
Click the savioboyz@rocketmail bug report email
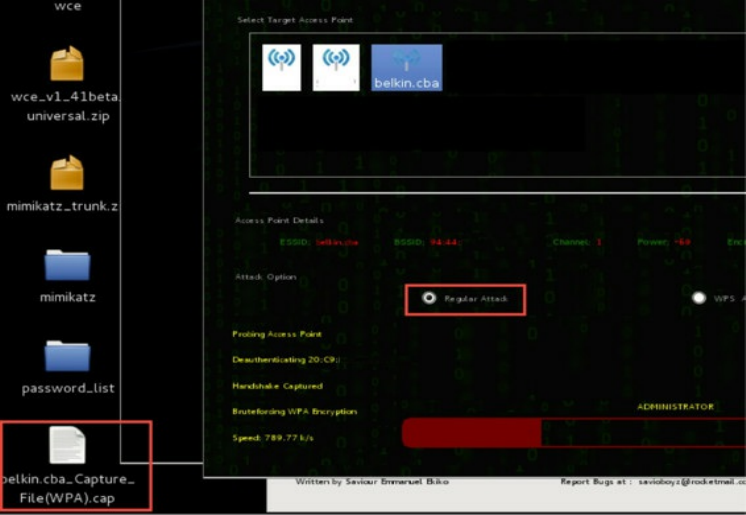[692, 482]
